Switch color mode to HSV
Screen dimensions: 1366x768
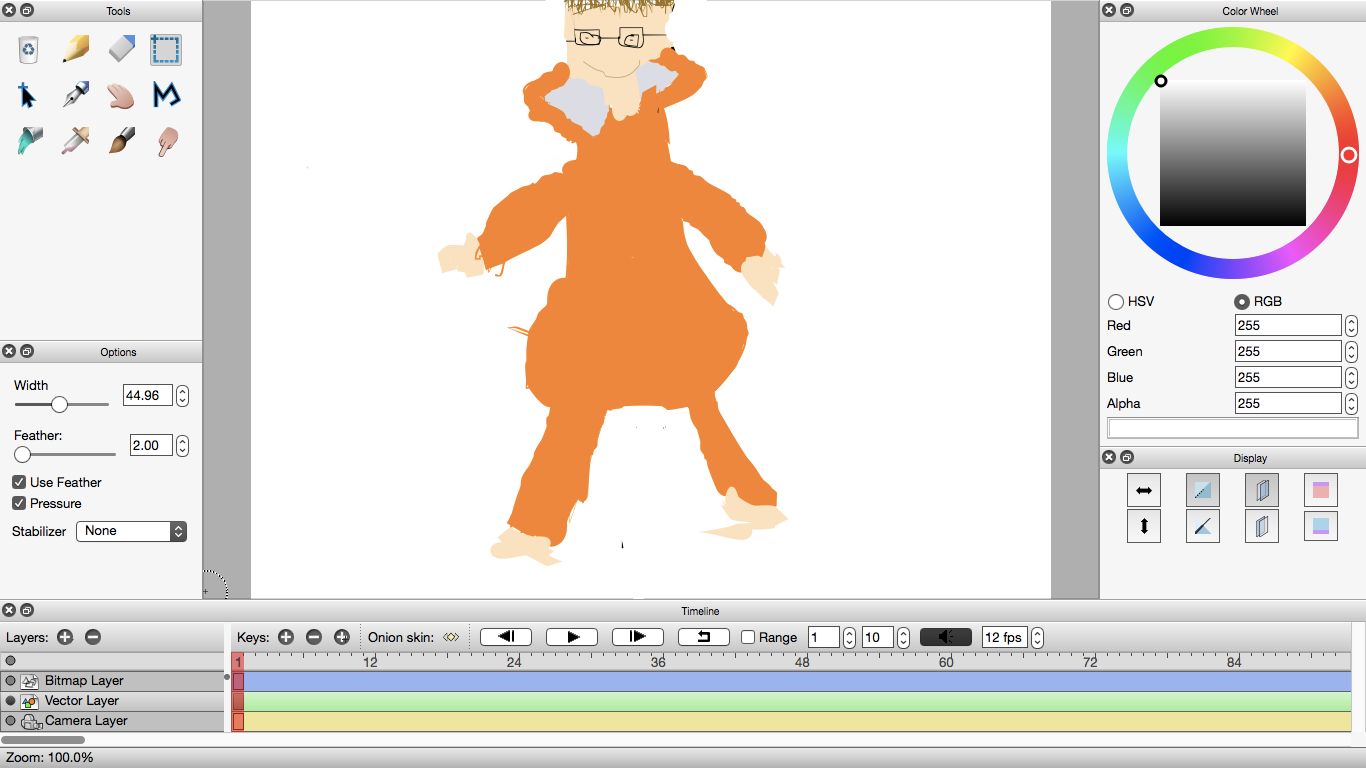click(1116, 301)
